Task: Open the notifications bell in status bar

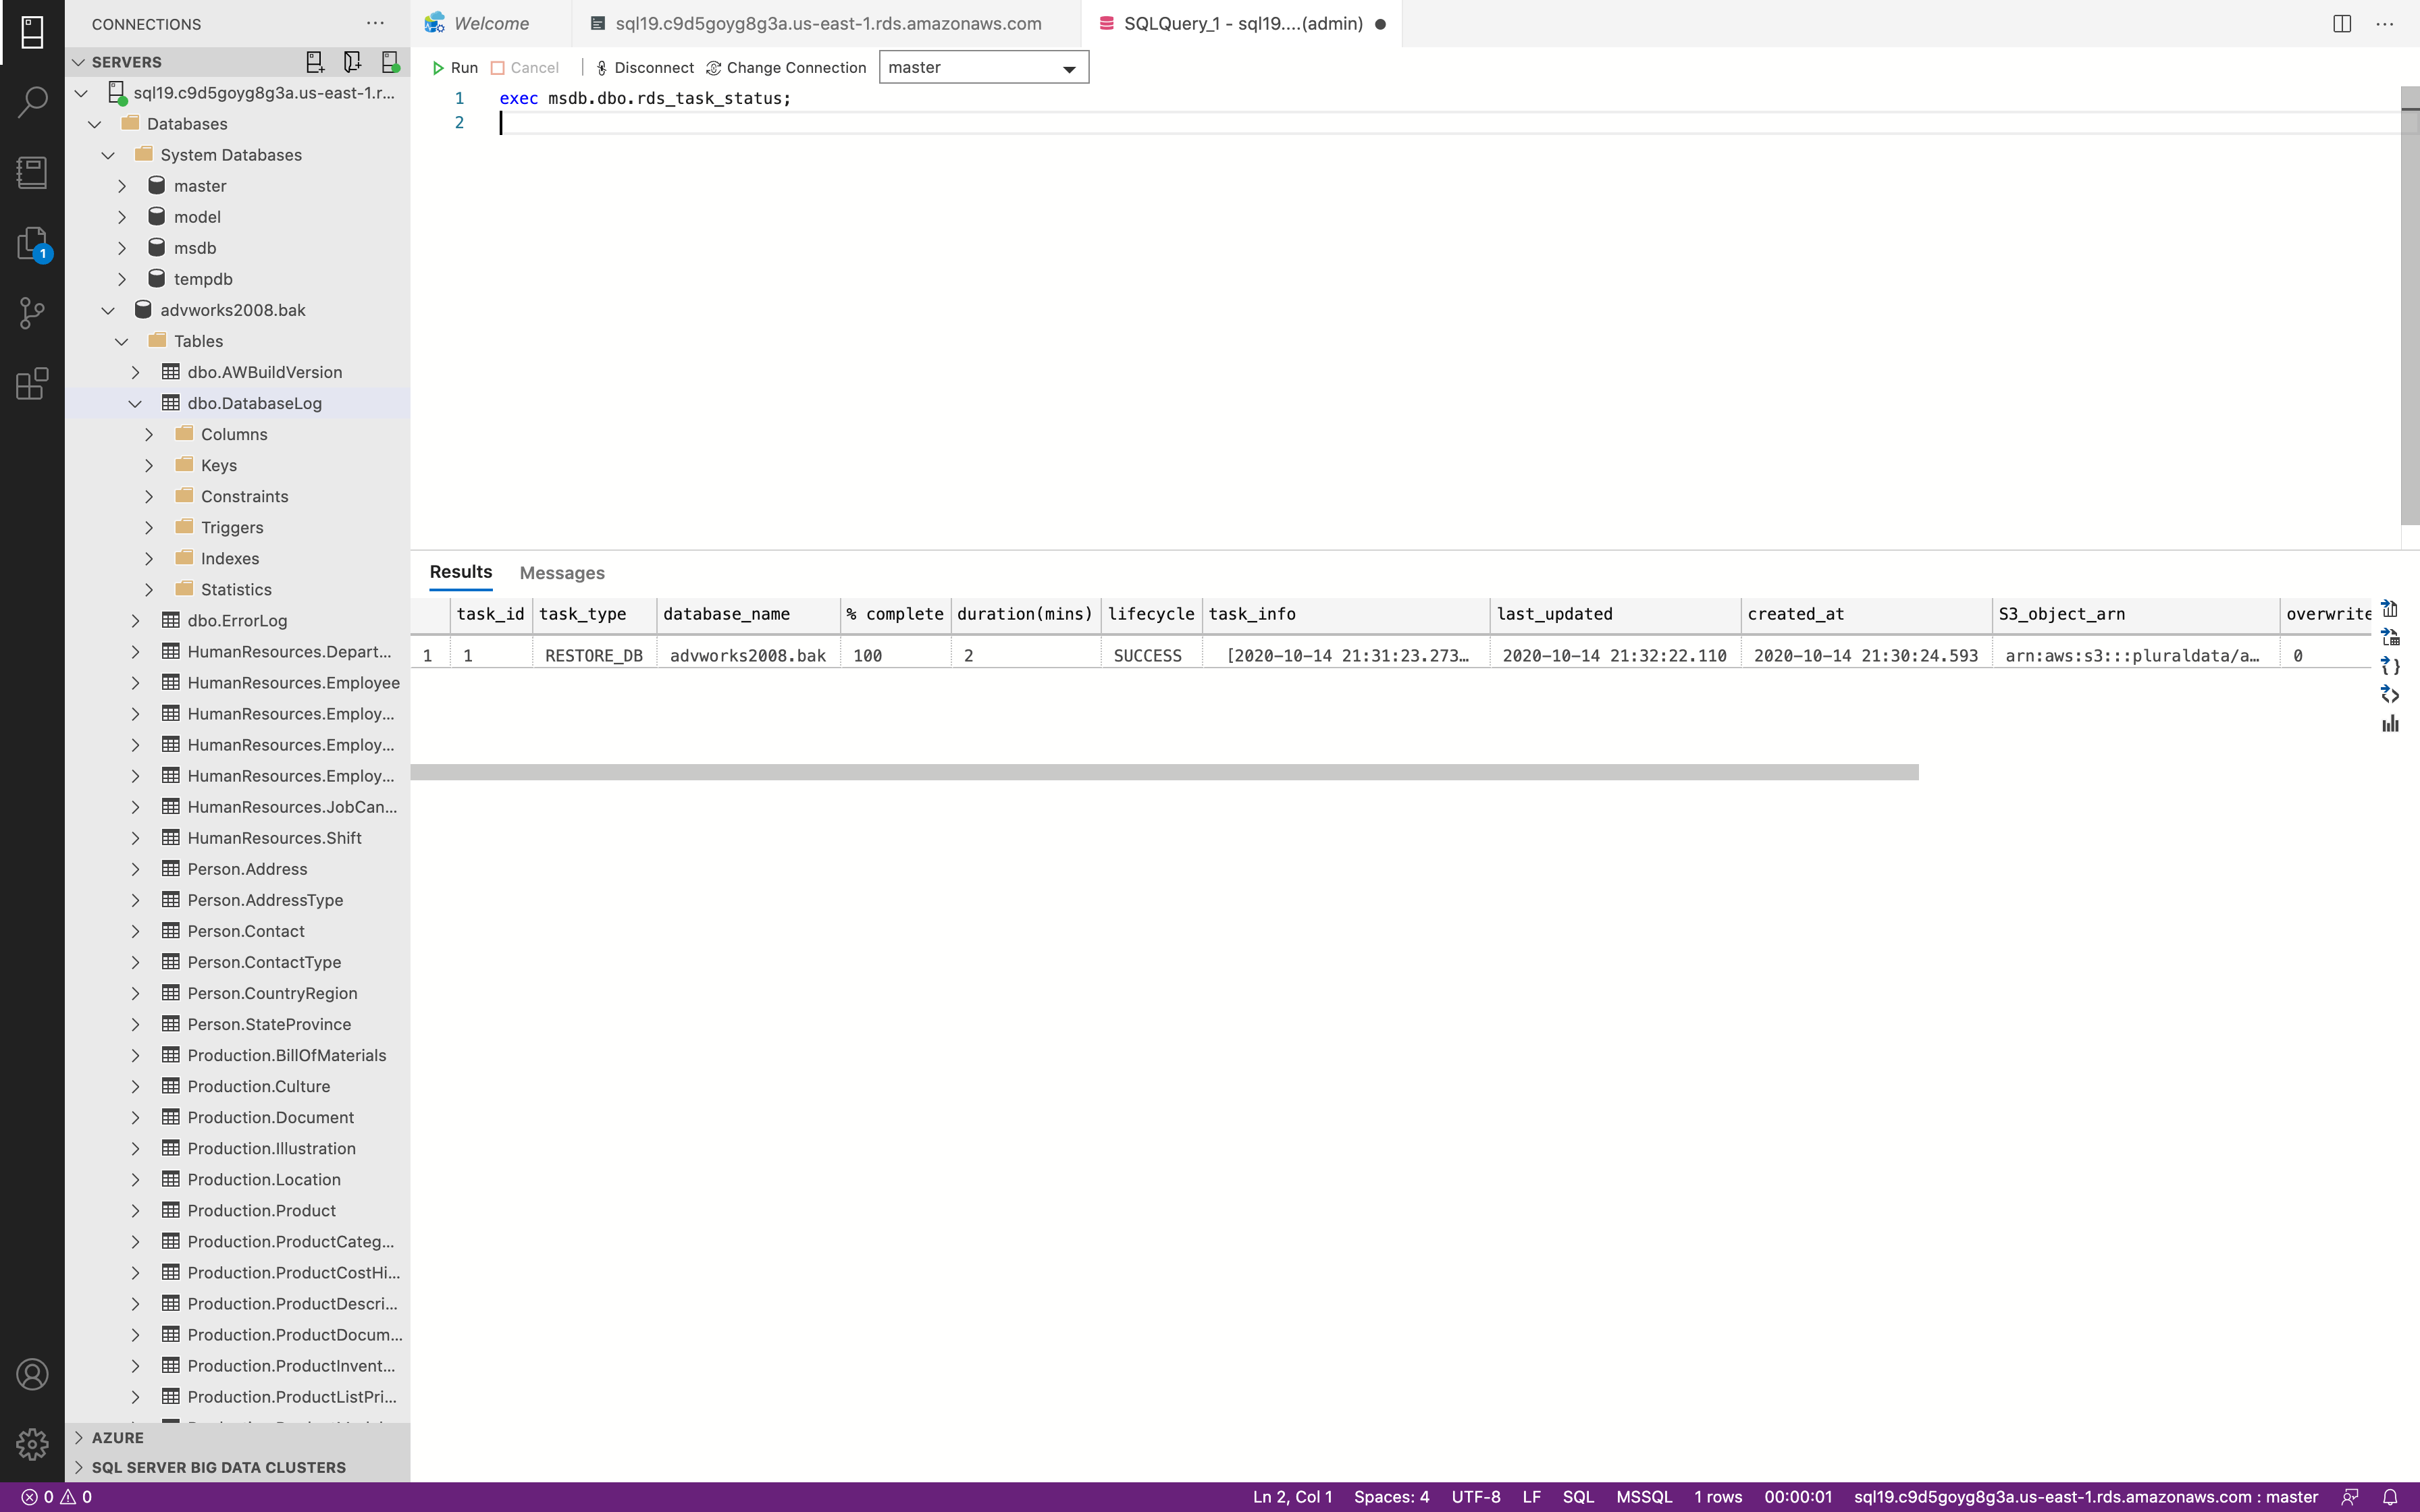Action: [x=2390, y=1497]
